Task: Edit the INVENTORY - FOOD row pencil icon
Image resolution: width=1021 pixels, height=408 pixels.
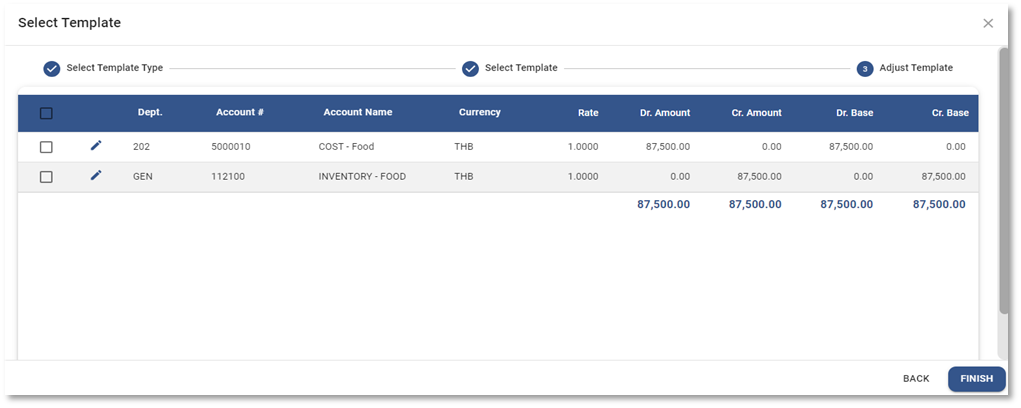Action: coord(96,176)
